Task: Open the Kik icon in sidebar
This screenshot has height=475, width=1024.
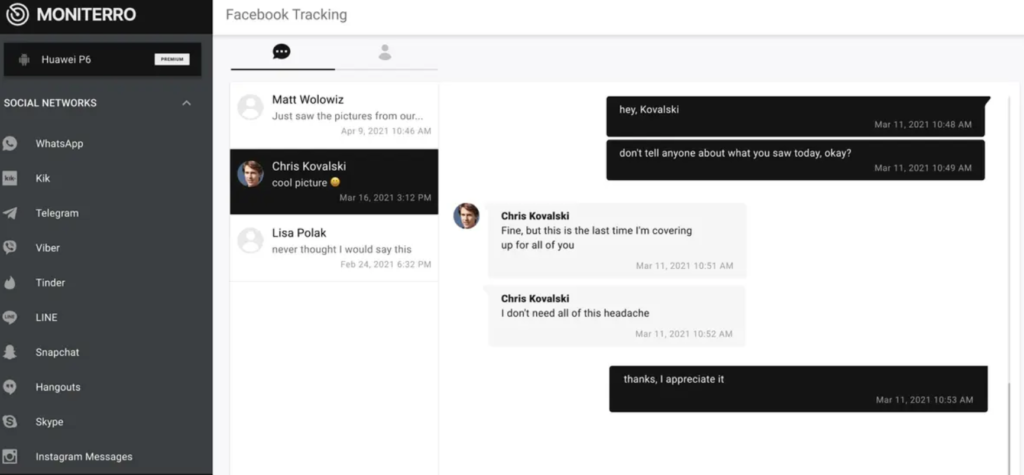Action: pos(10,178)
